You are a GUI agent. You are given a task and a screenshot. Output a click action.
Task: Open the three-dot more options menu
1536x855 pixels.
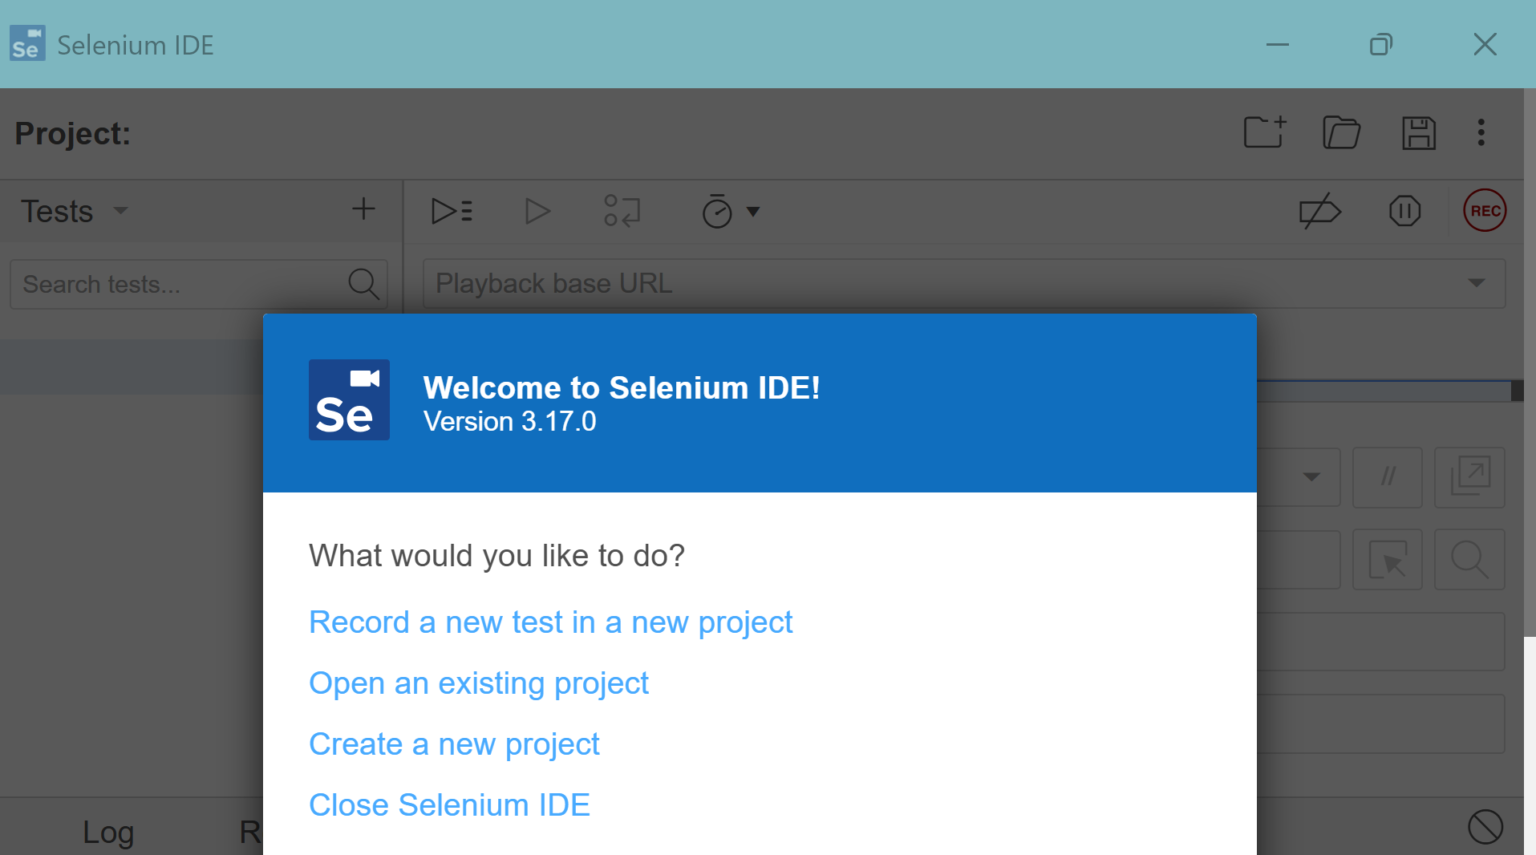tap(1481, 133)
